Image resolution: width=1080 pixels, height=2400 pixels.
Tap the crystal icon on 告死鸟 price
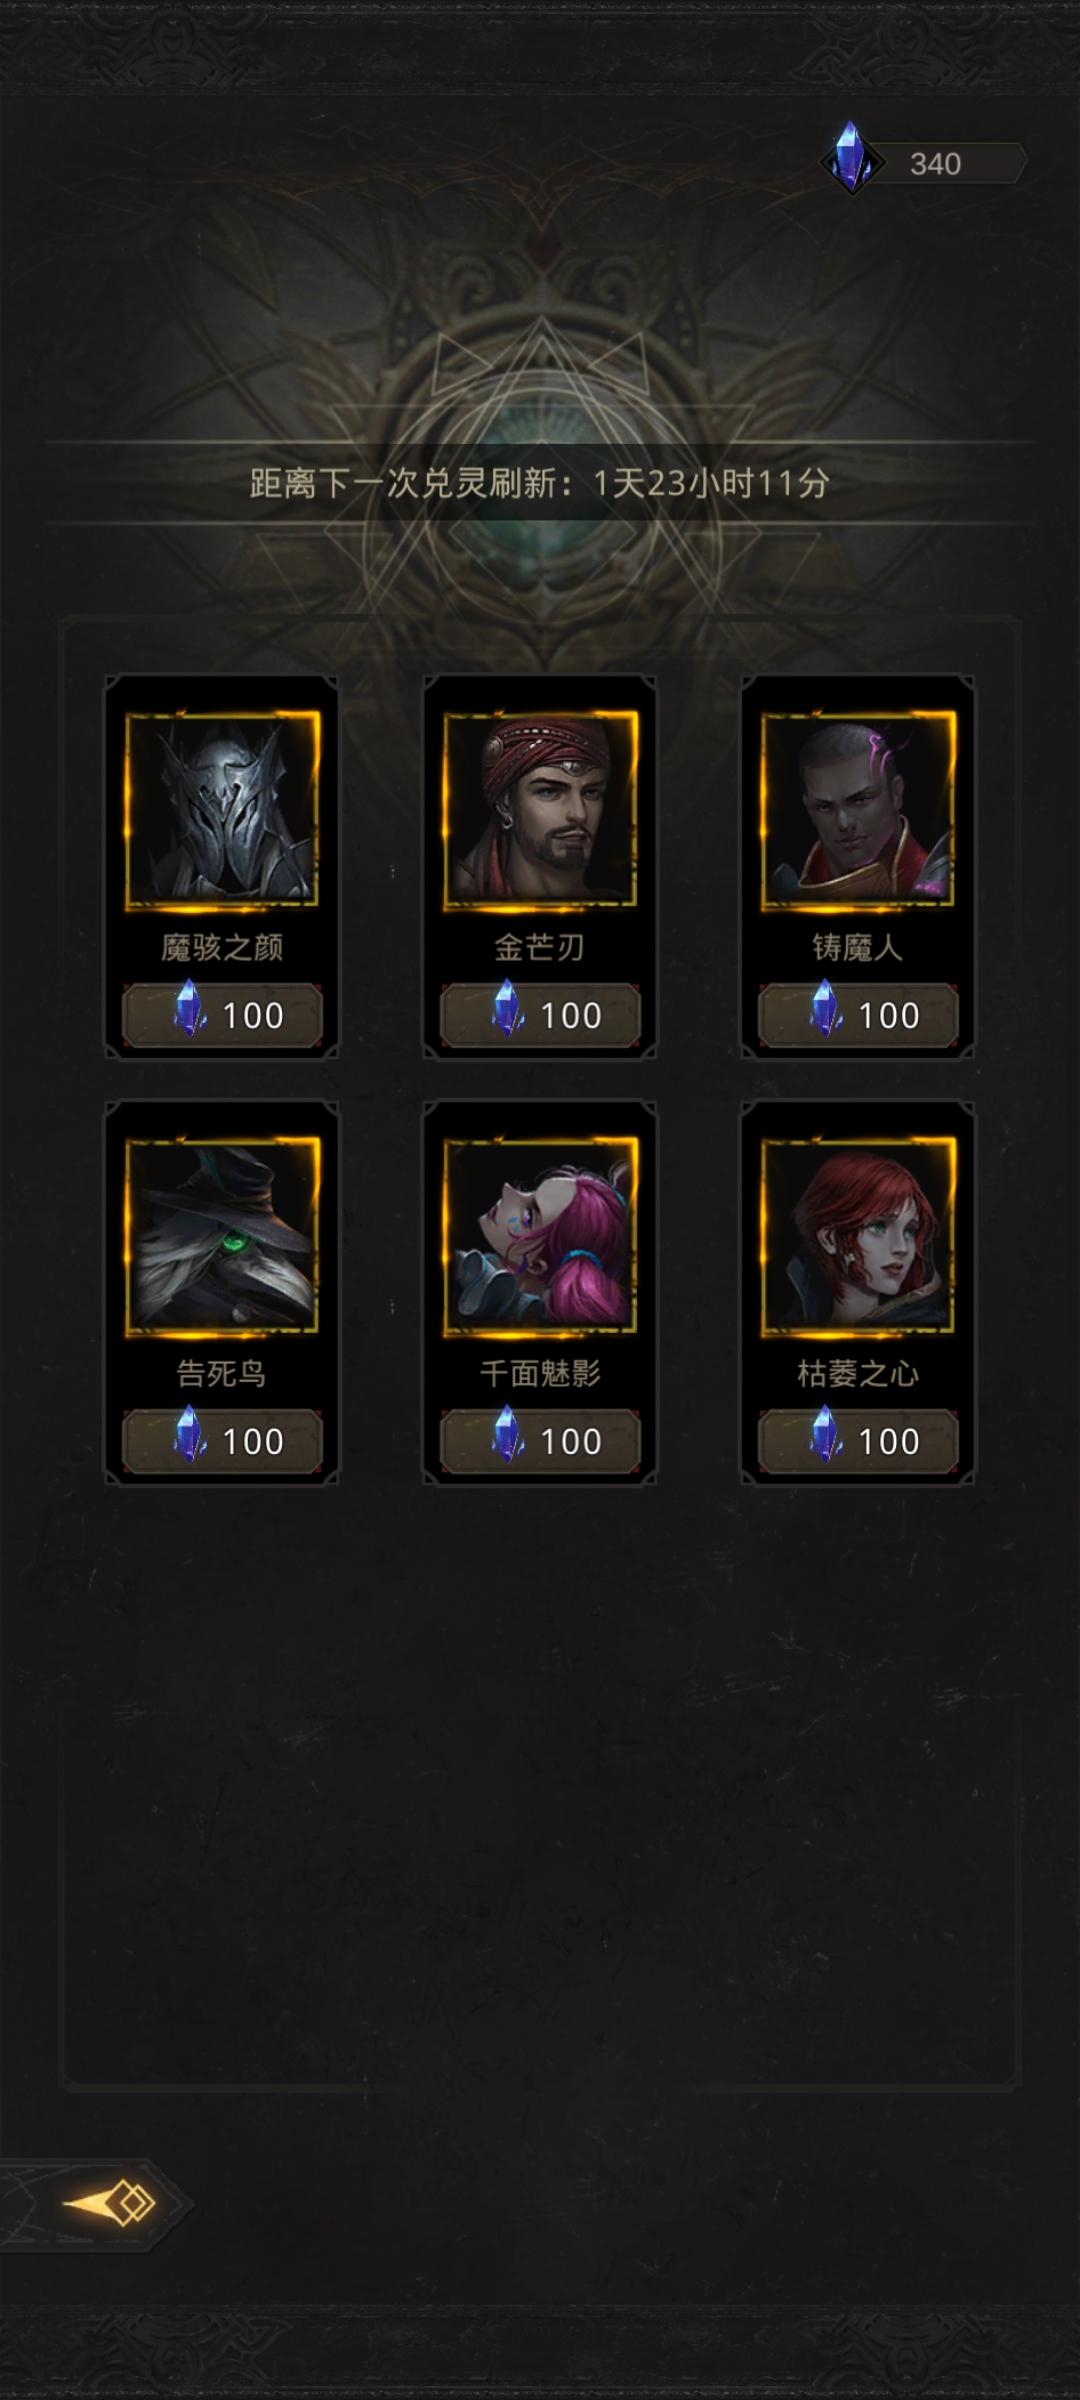[x=189, y=1434]
